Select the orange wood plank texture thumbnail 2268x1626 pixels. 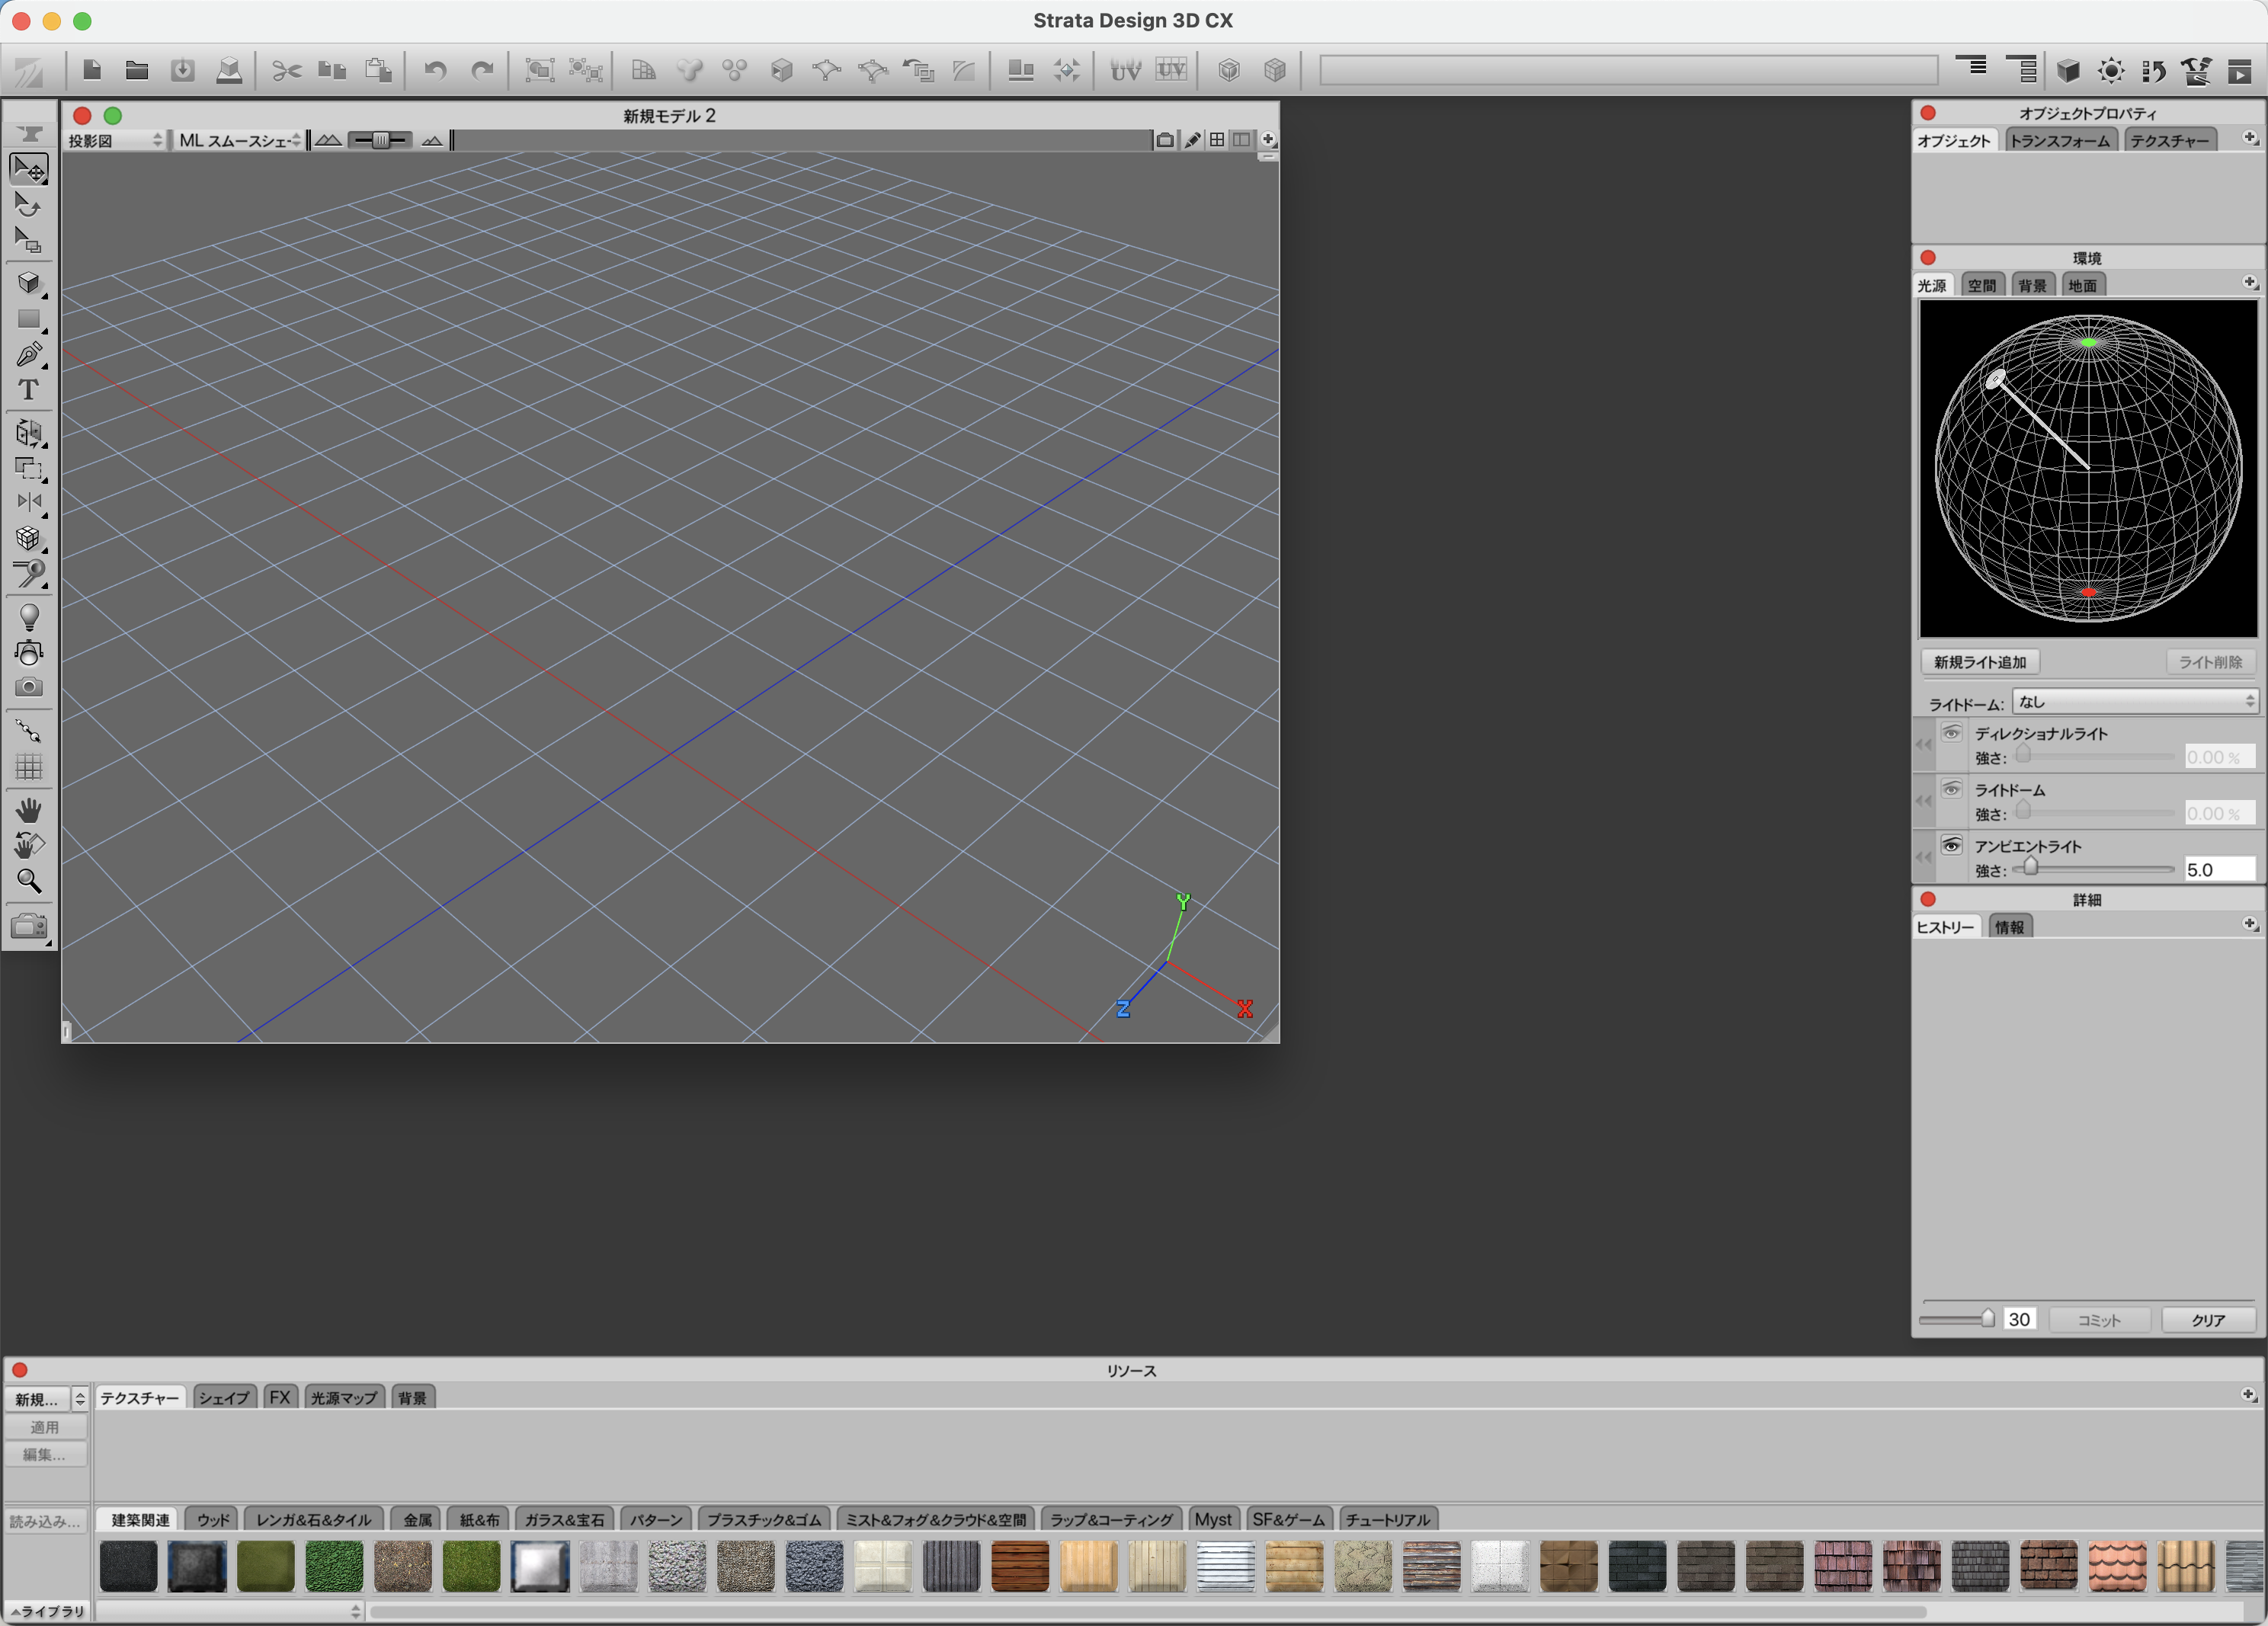click(x=1020, y=1566)
